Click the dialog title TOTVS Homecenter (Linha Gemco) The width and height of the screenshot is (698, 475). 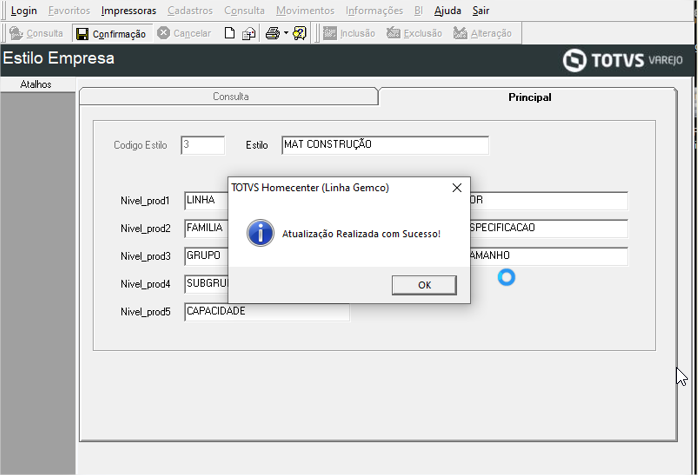(310, 188)
